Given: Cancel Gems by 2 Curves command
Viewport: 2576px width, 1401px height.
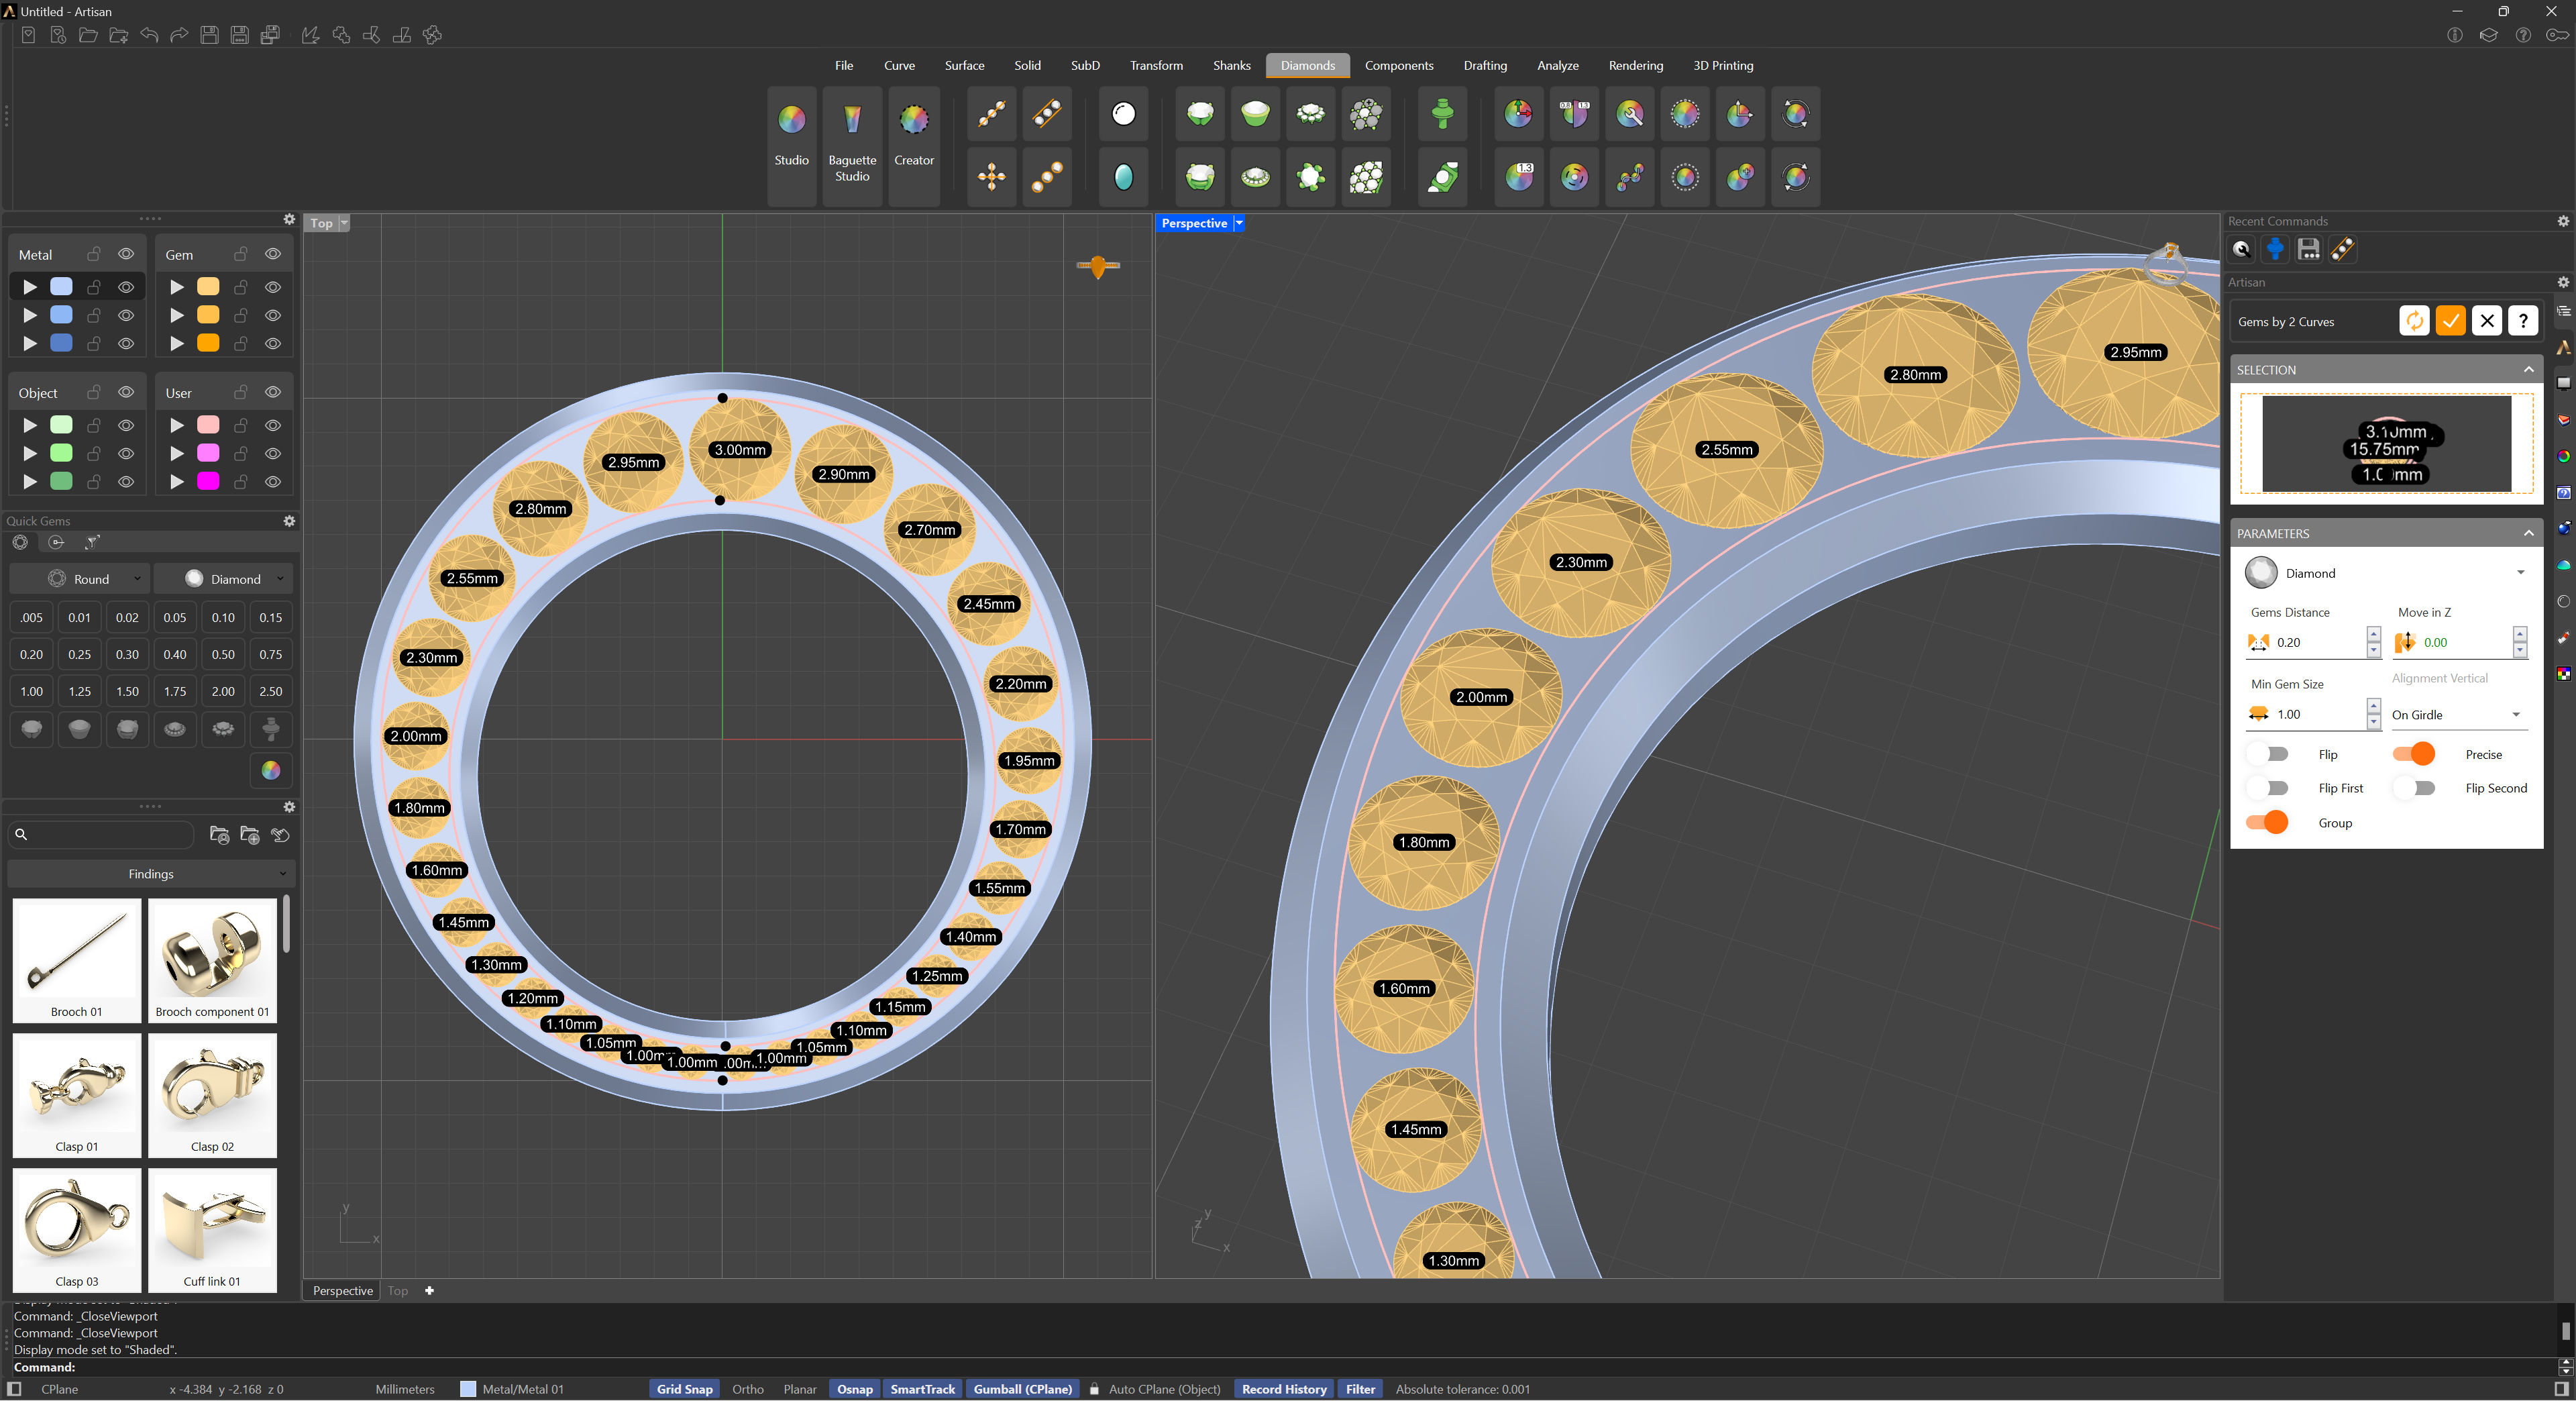Looking at the screenshot, I should [x=2487, y=321].
